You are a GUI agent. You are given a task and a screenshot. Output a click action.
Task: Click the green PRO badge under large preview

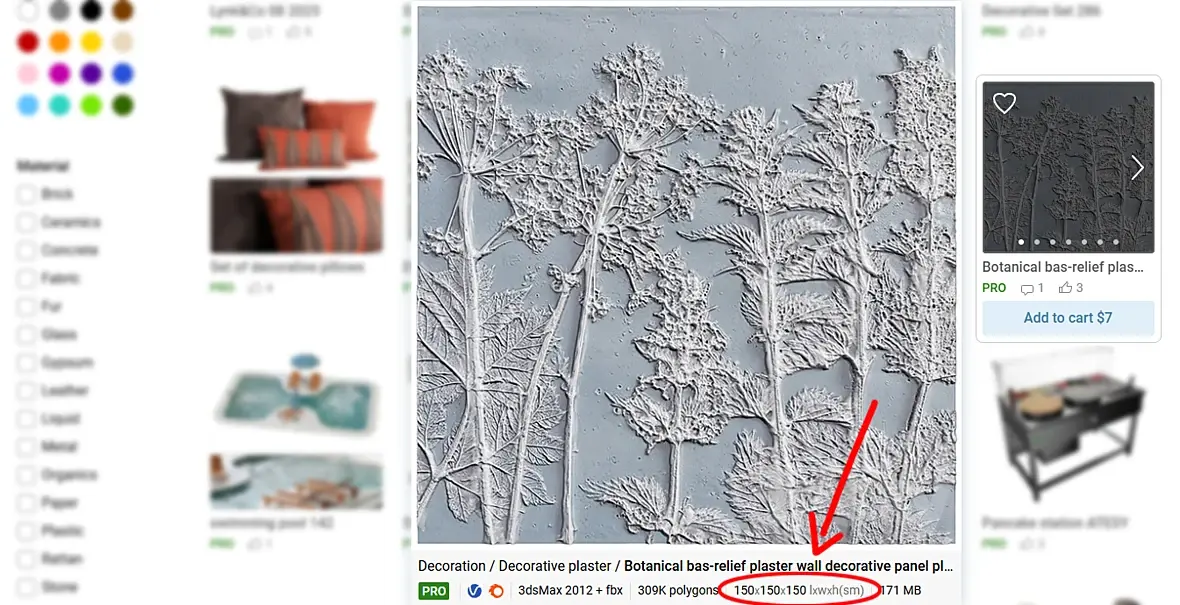coord(433,591)
